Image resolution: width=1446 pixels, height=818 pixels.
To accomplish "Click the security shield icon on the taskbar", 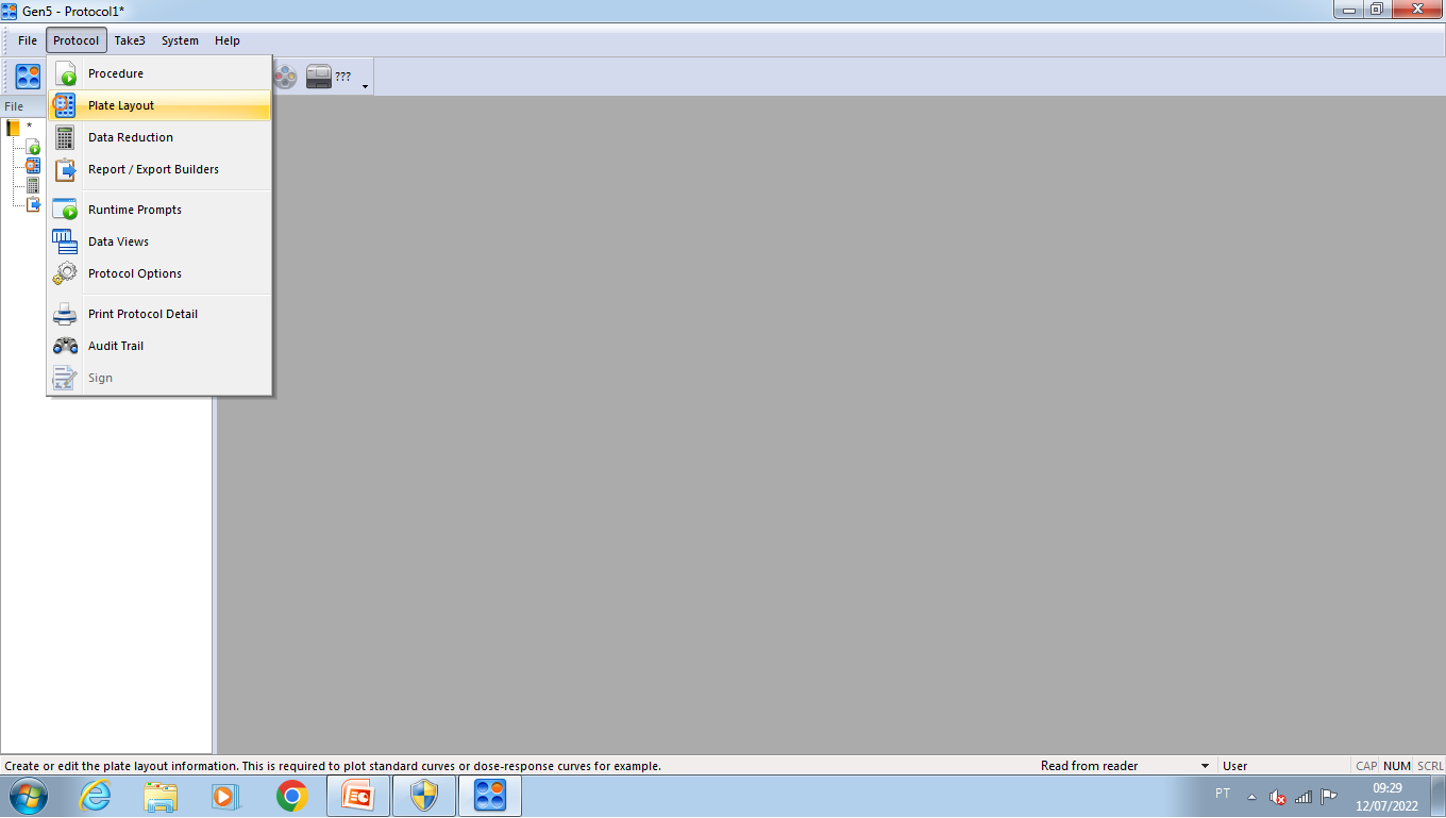I will [x=424, y=797].
